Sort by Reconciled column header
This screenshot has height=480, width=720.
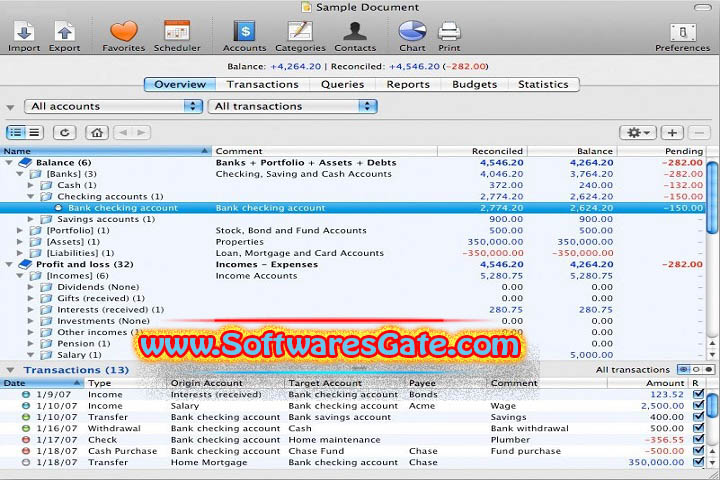pyautogui.click(x=482, y=151)
